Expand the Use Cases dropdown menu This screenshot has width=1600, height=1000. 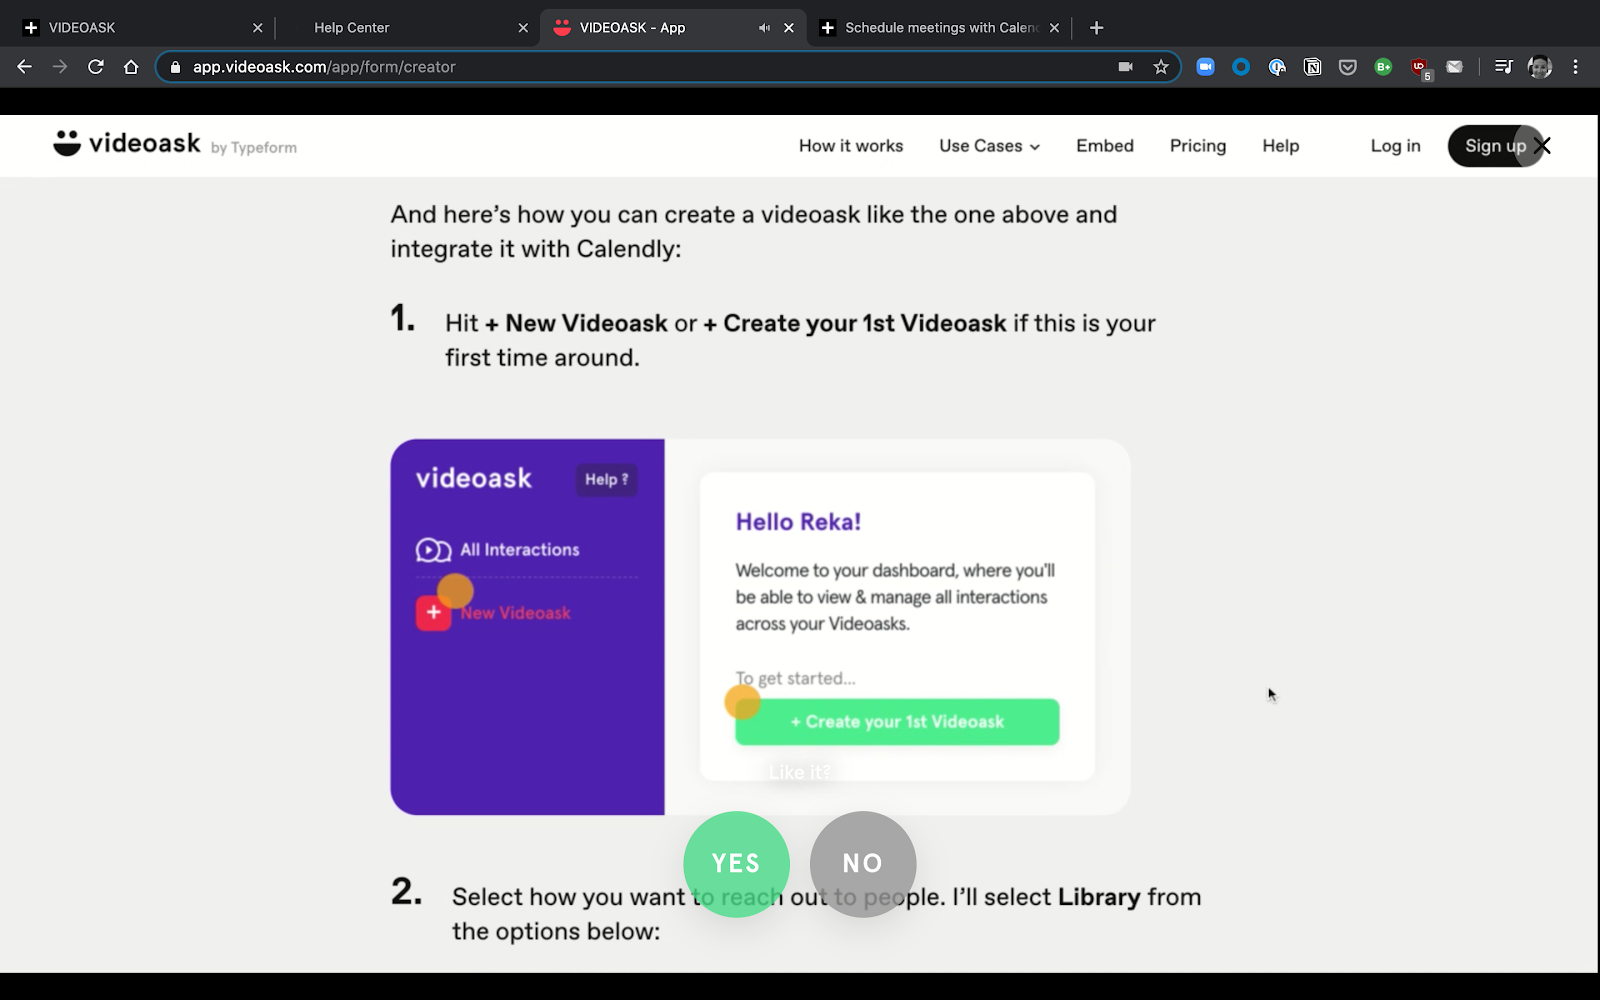(x=990, y=146)
